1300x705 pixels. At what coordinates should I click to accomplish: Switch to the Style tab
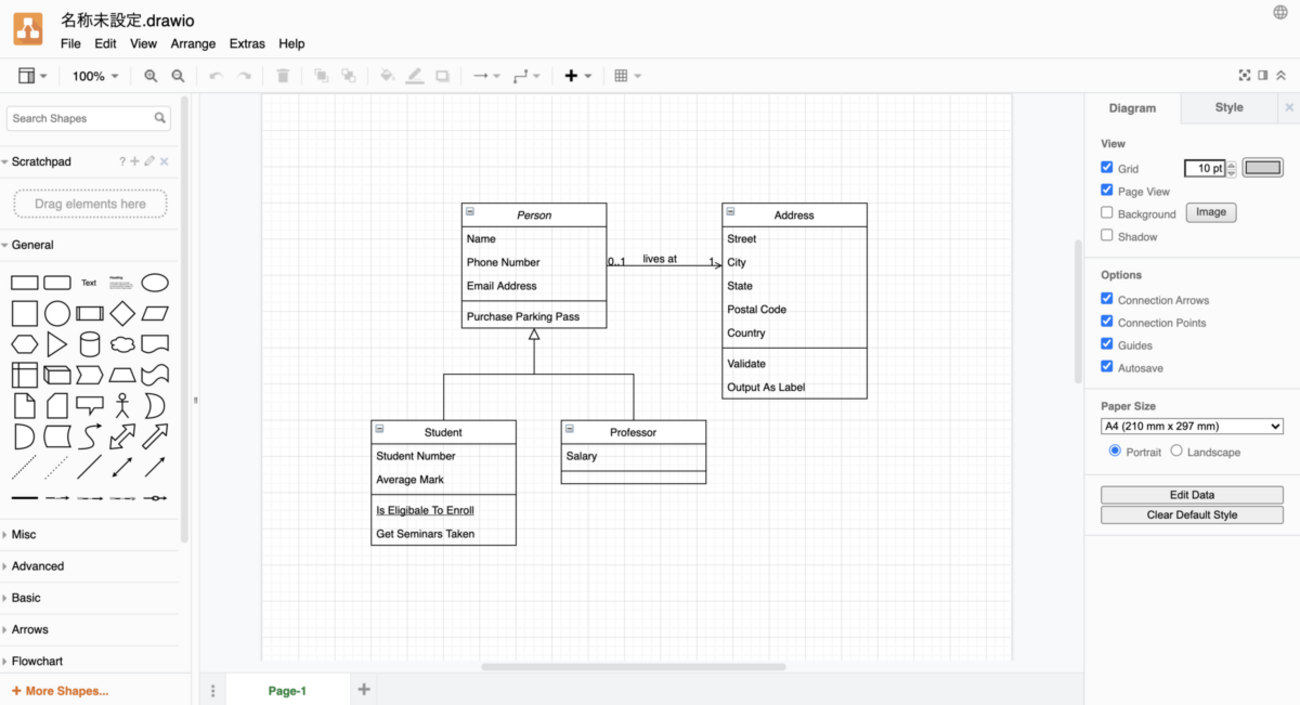point(1228,108)
